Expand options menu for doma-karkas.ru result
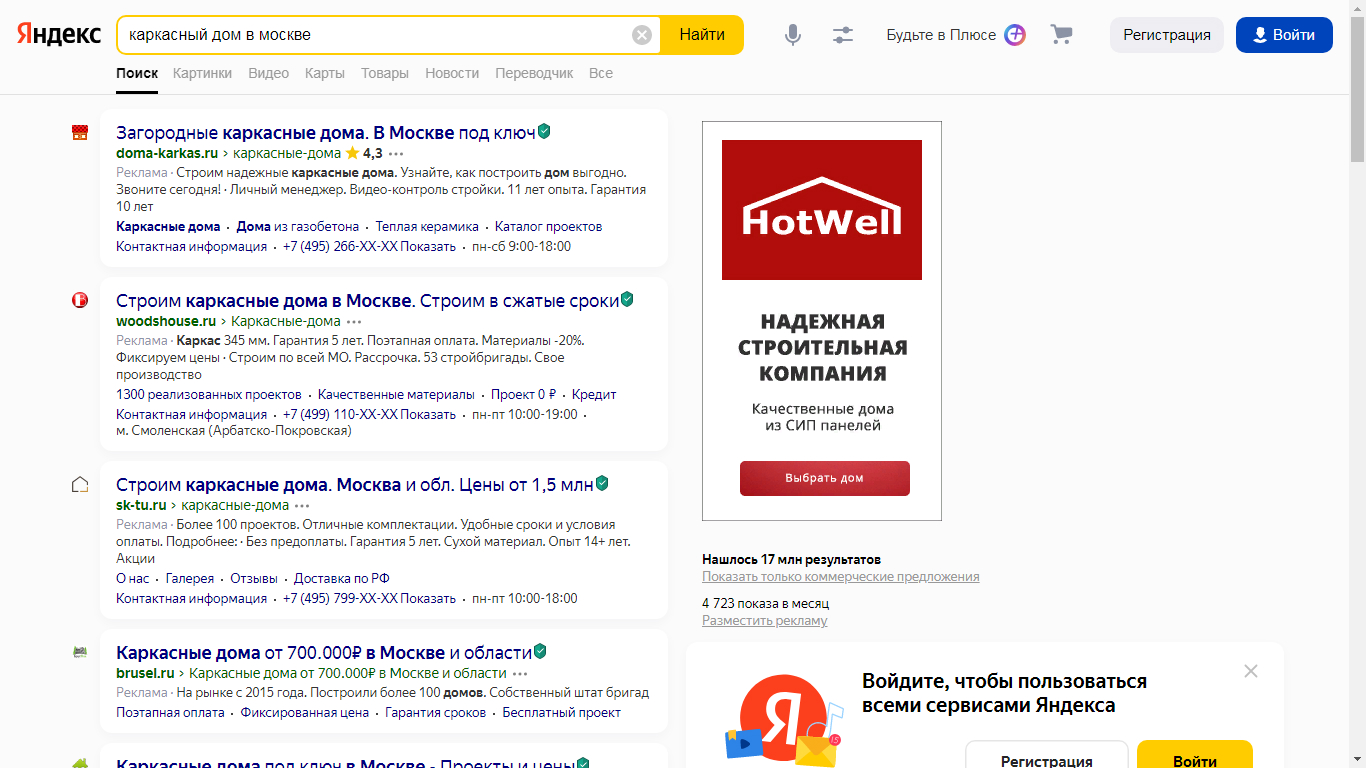1366x768 pixels. coord(396,154)
